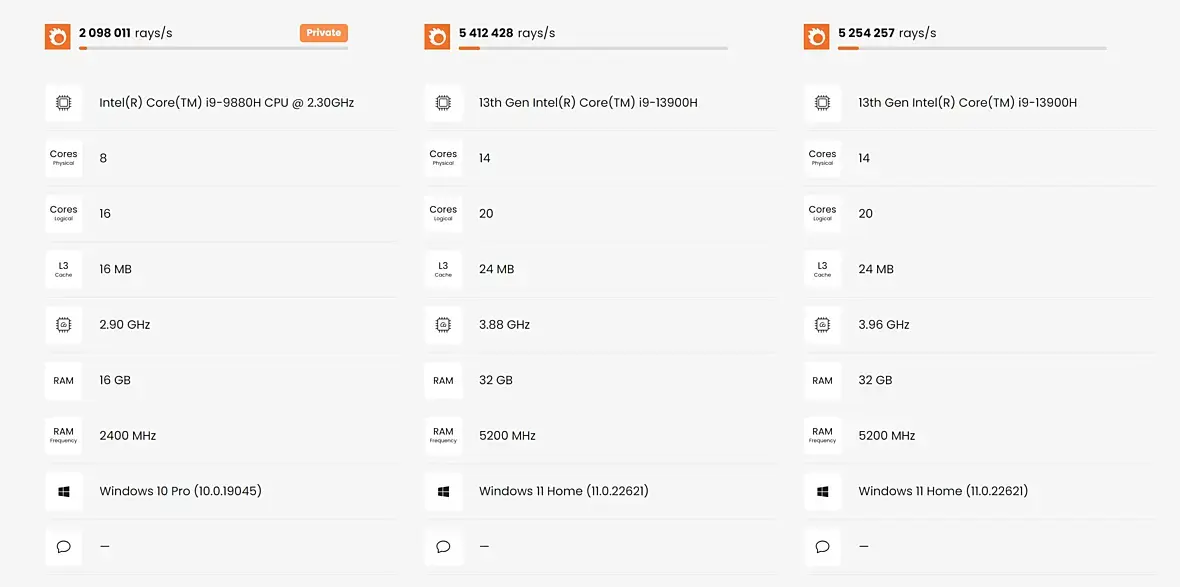1180x587 pixels.
Task: Click the V-Ray logo beside 5 254 257 rays/s
Action: point(817,37)
